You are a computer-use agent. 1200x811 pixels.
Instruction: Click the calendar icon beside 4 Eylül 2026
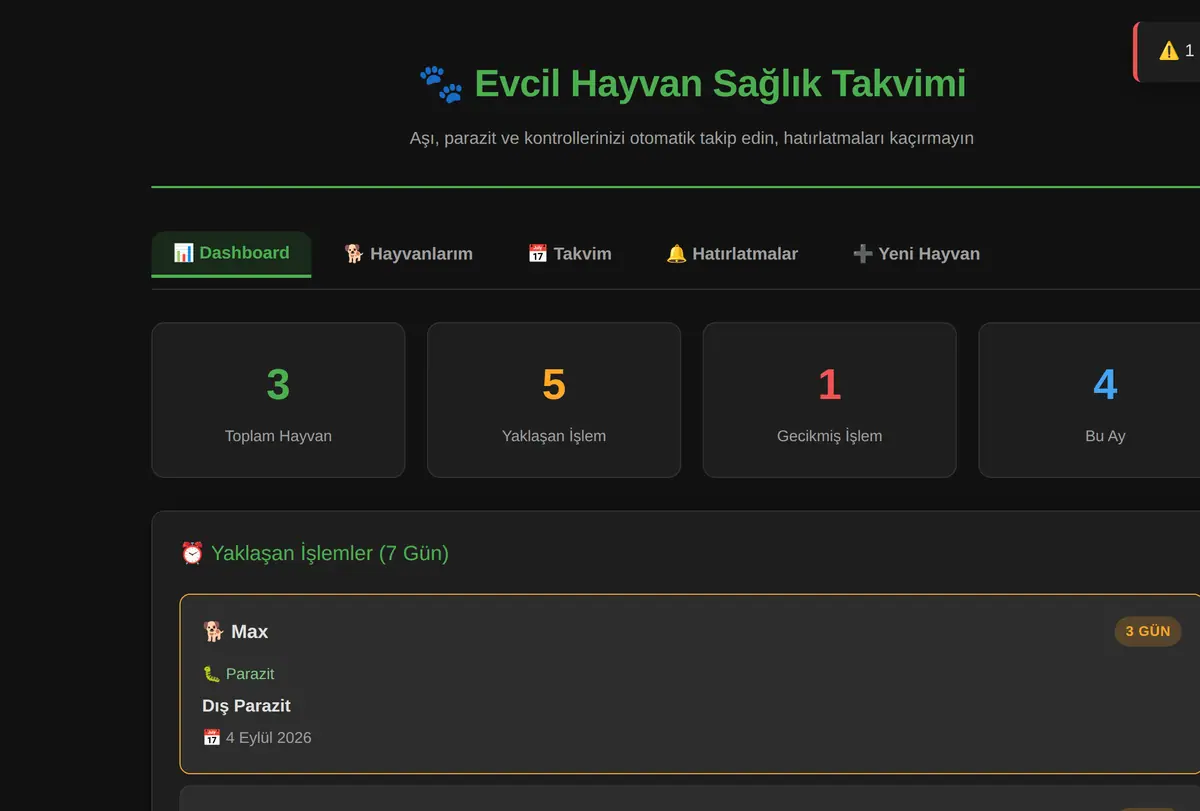pyautogui.click(x=211, y=738)
